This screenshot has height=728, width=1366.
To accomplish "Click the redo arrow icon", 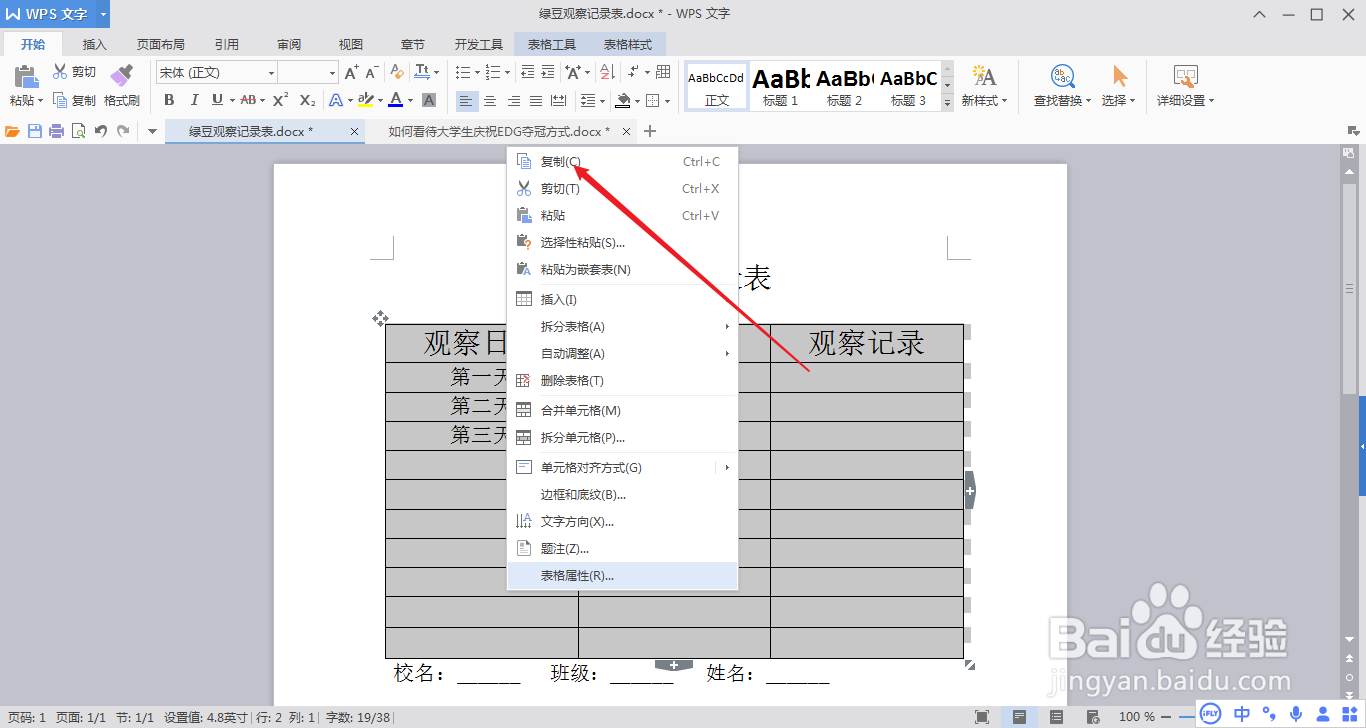I will pos(123,131).
